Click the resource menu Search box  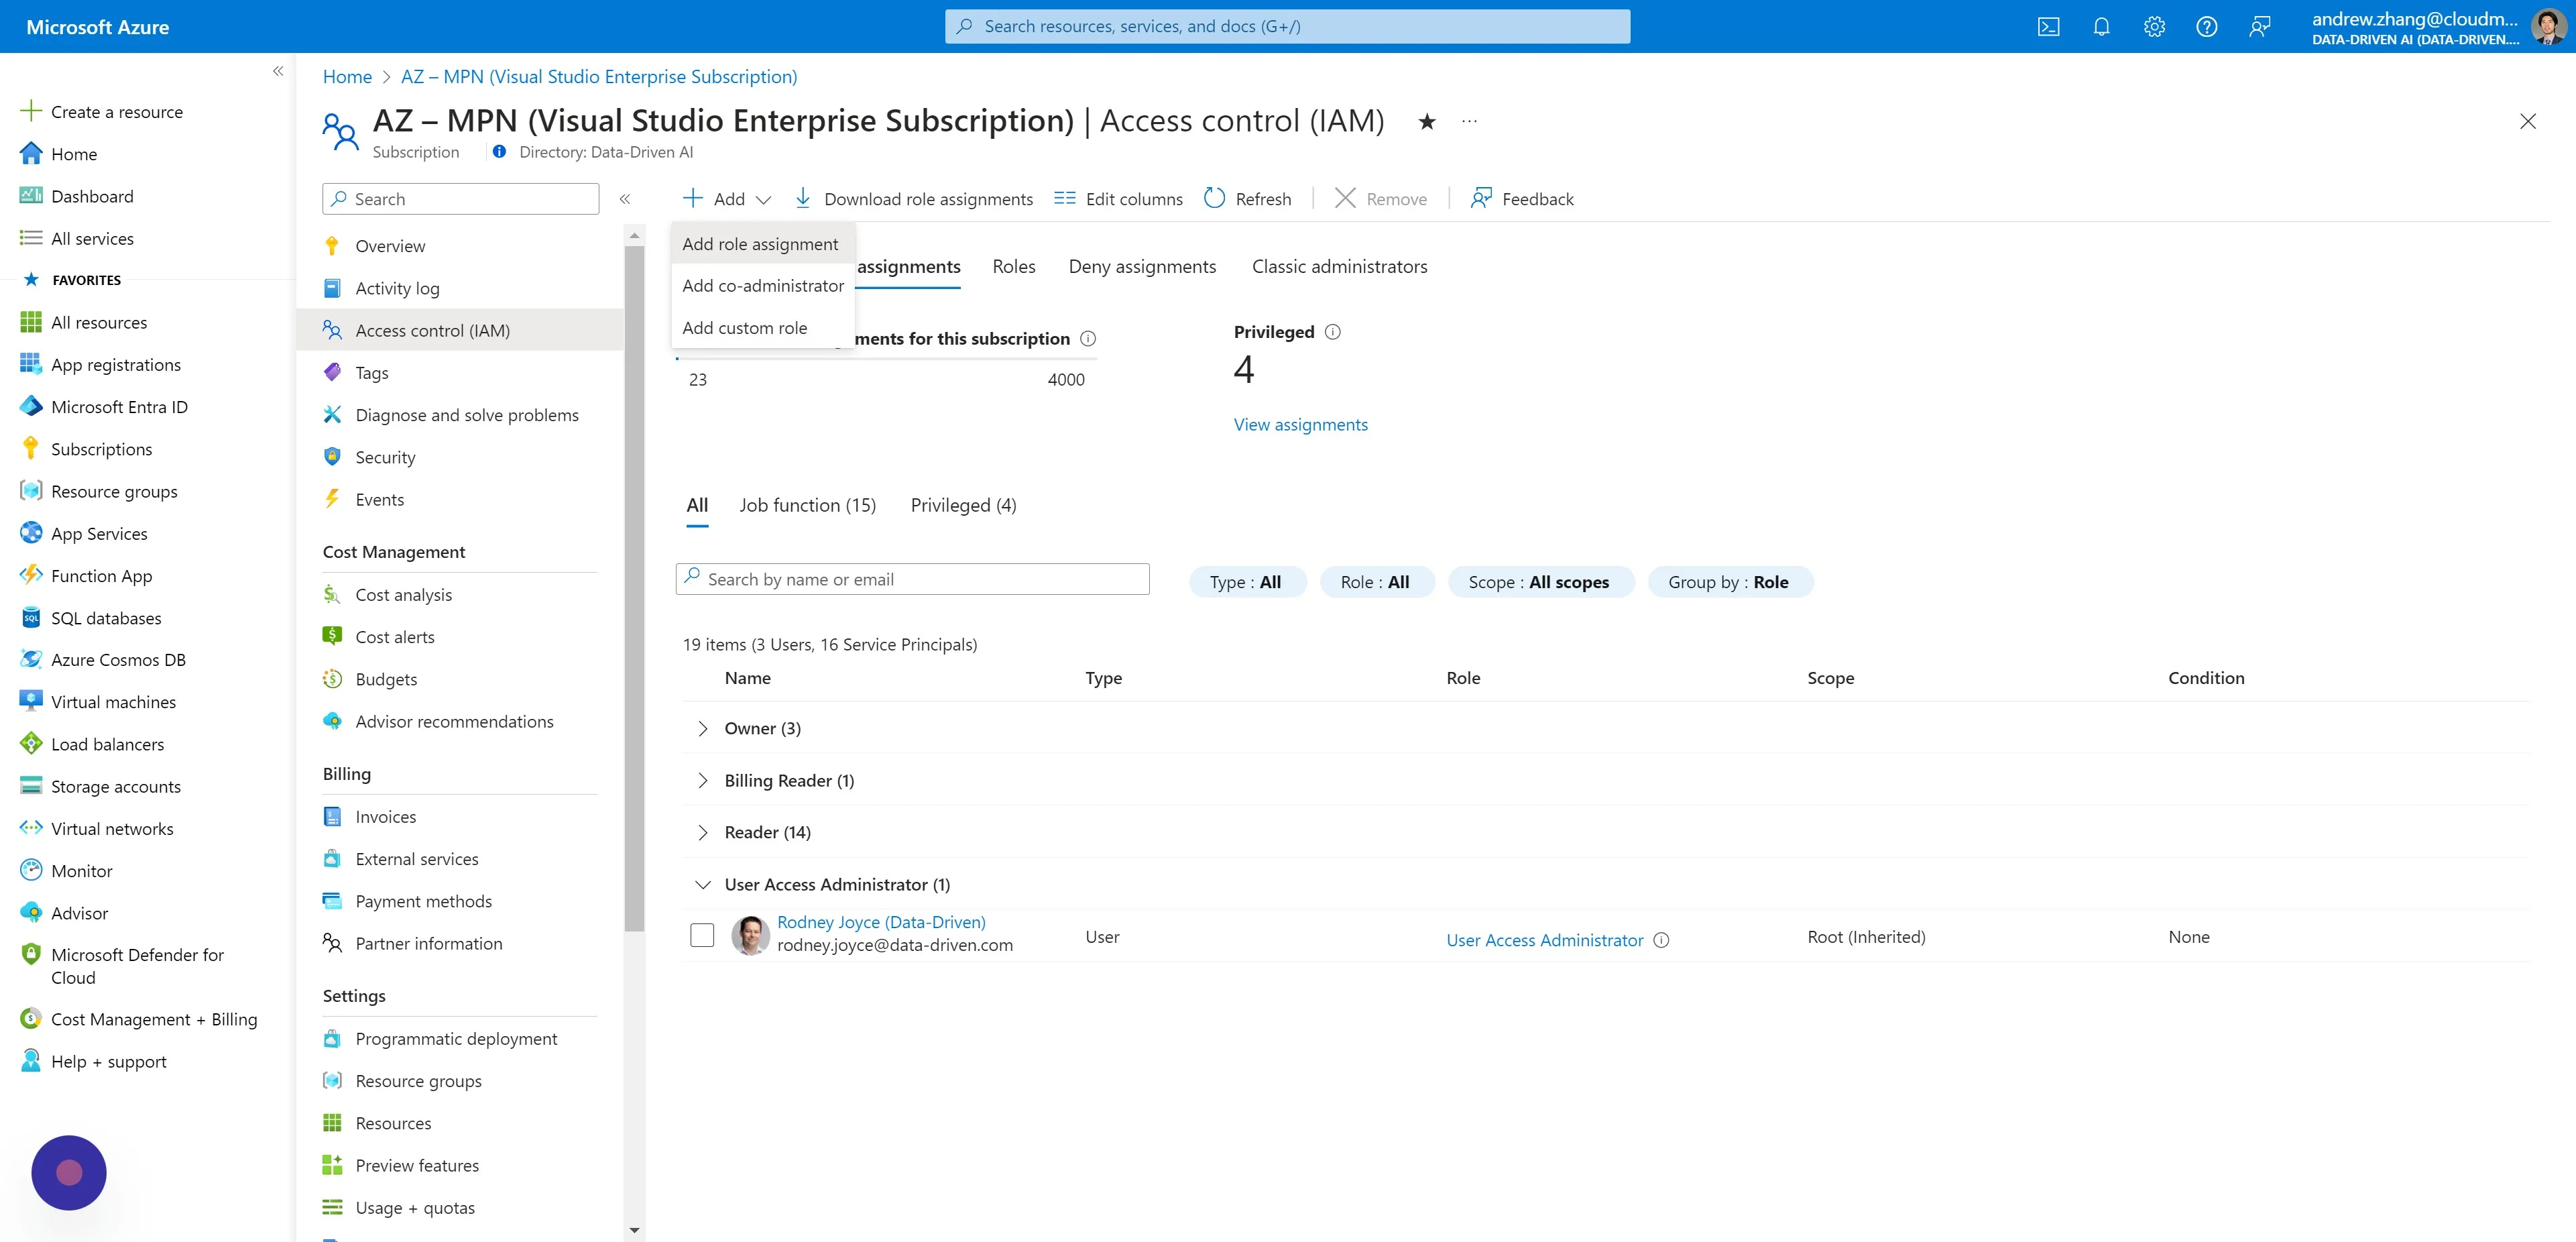pyautogui.click(x=460, y=199)
